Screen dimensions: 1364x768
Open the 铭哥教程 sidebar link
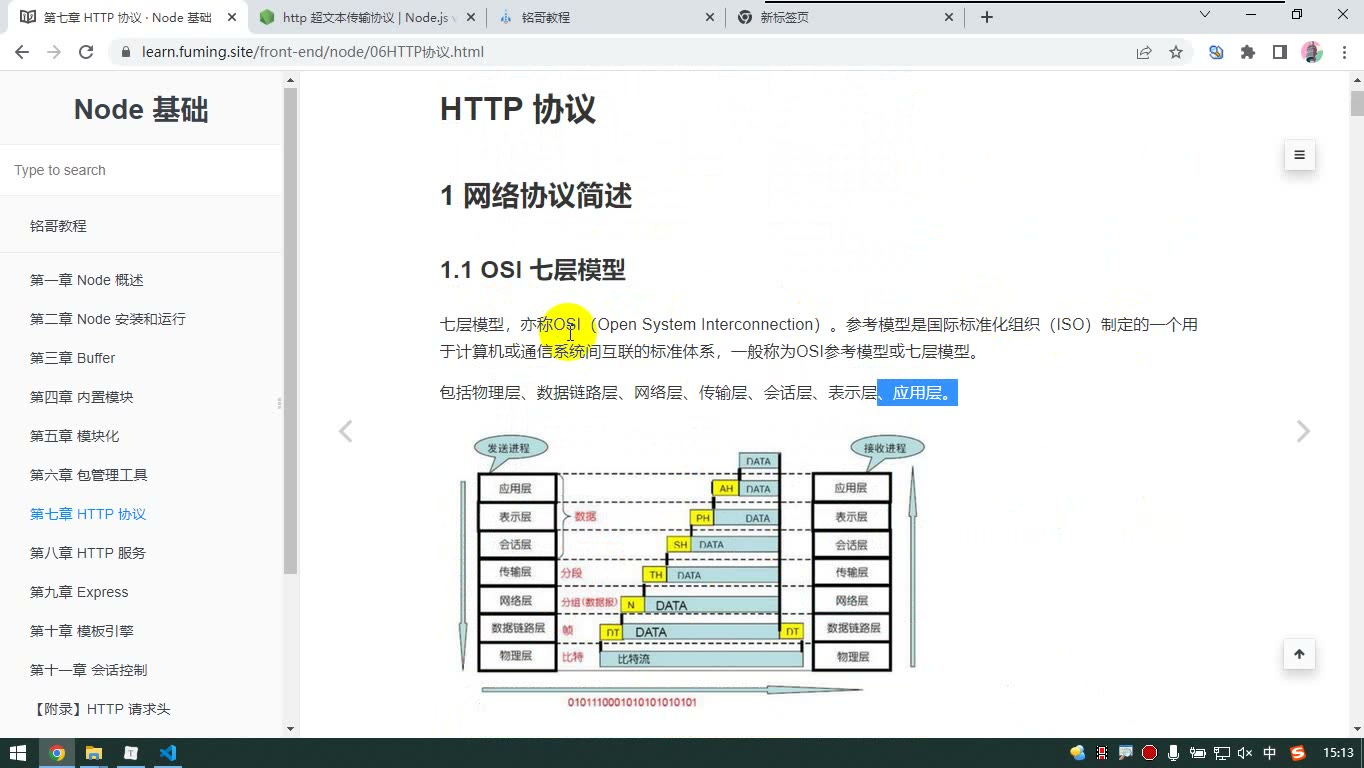pyautogui.click(x=58, y=226)
